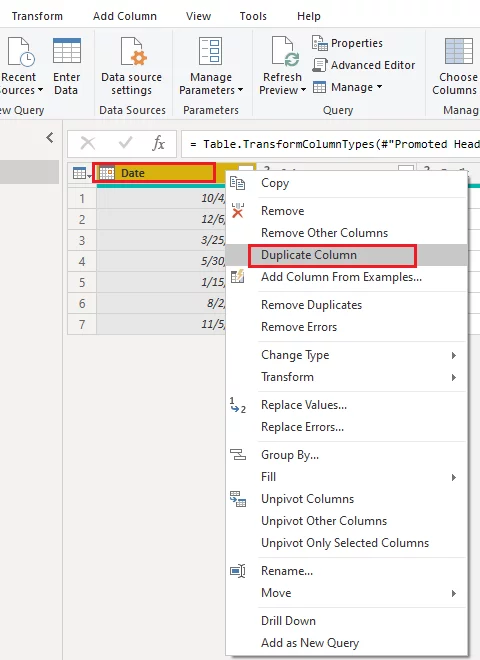Viewport: 480px width, 660px height.
Task: Expand the Refresh Preview dropdown
Action: click(282, 83)
